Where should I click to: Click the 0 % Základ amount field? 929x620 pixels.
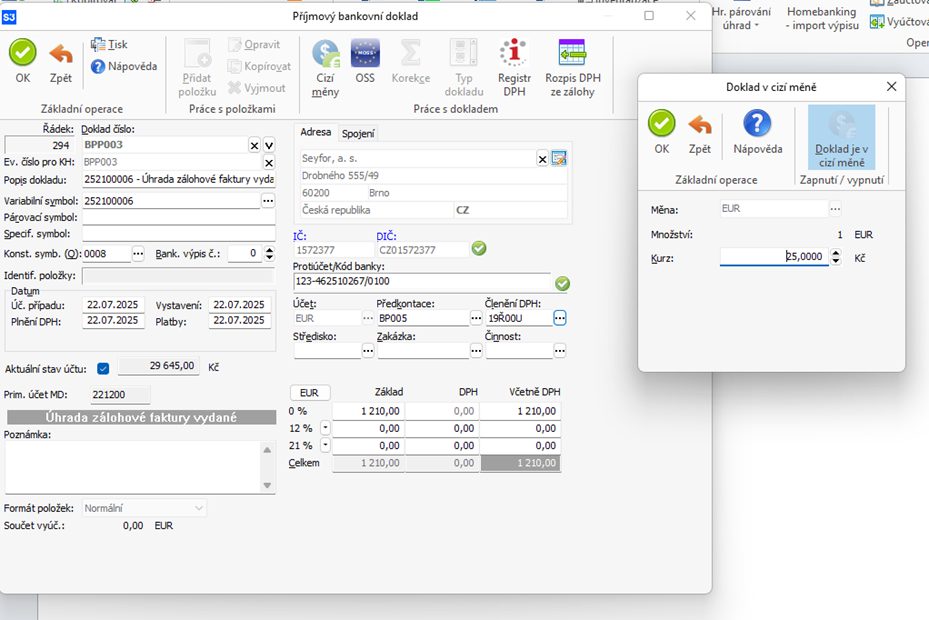click(x=368, y=411)
